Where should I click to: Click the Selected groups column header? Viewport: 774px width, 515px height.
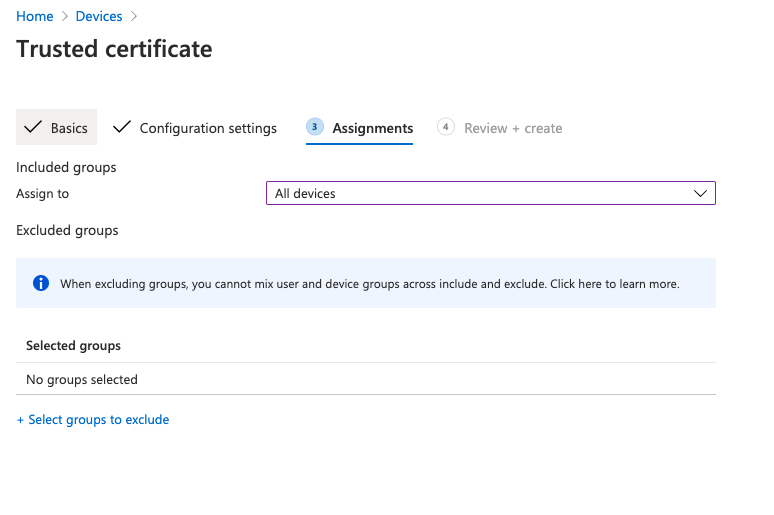(x=73, y=346)
